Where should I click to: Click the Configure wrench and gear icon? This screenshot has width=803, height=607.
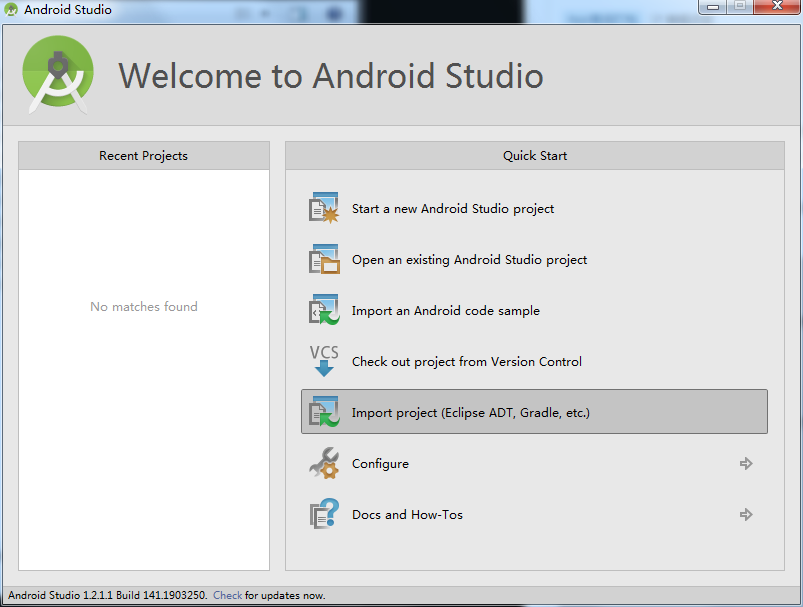click(324, 463)
